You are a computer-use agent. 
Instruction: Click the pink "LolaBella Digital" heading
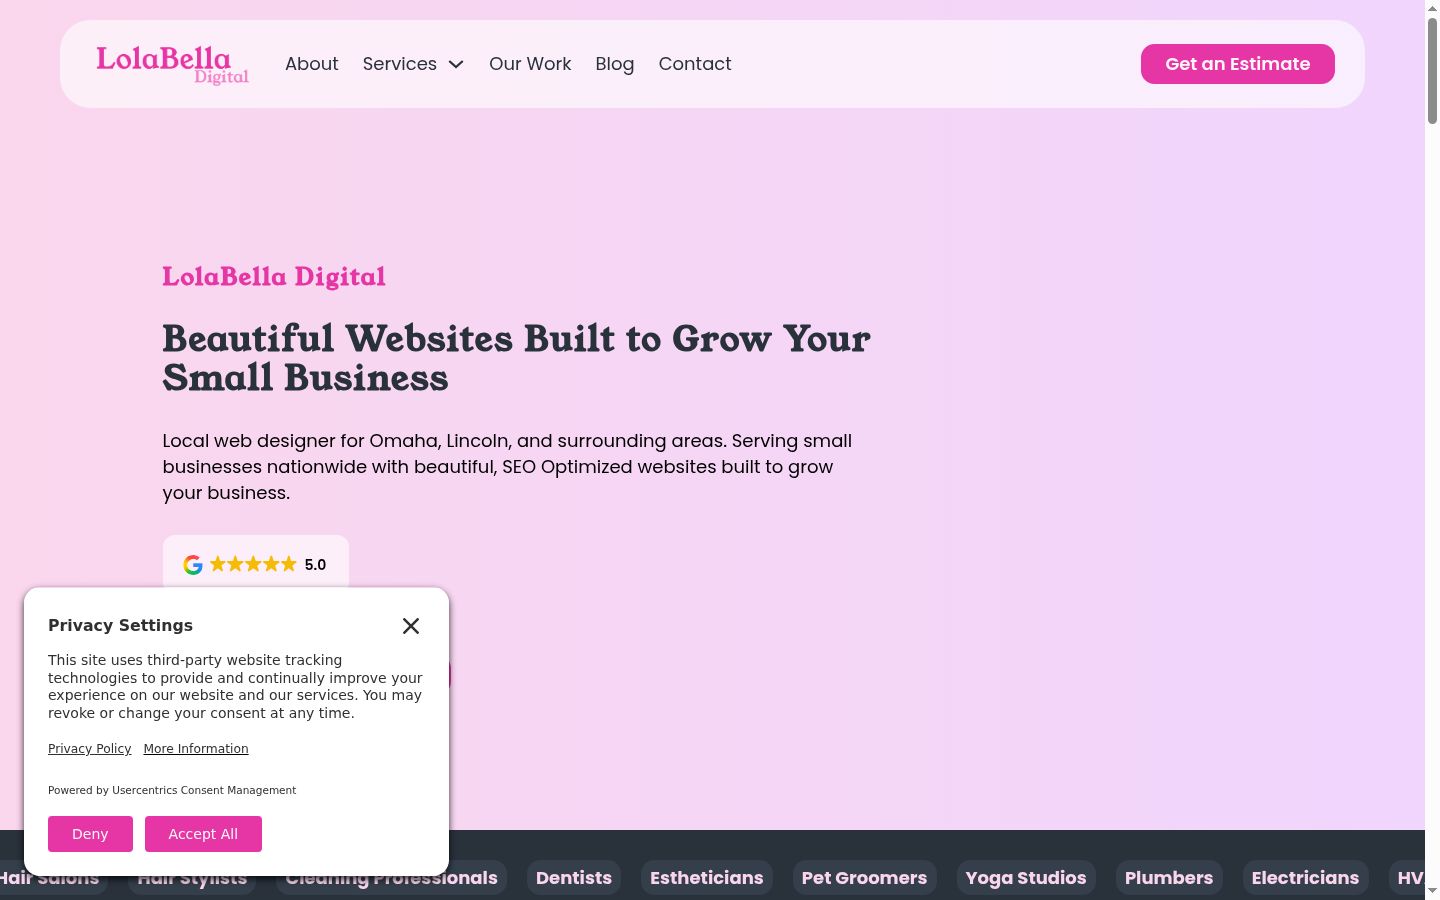coord(274,277)
